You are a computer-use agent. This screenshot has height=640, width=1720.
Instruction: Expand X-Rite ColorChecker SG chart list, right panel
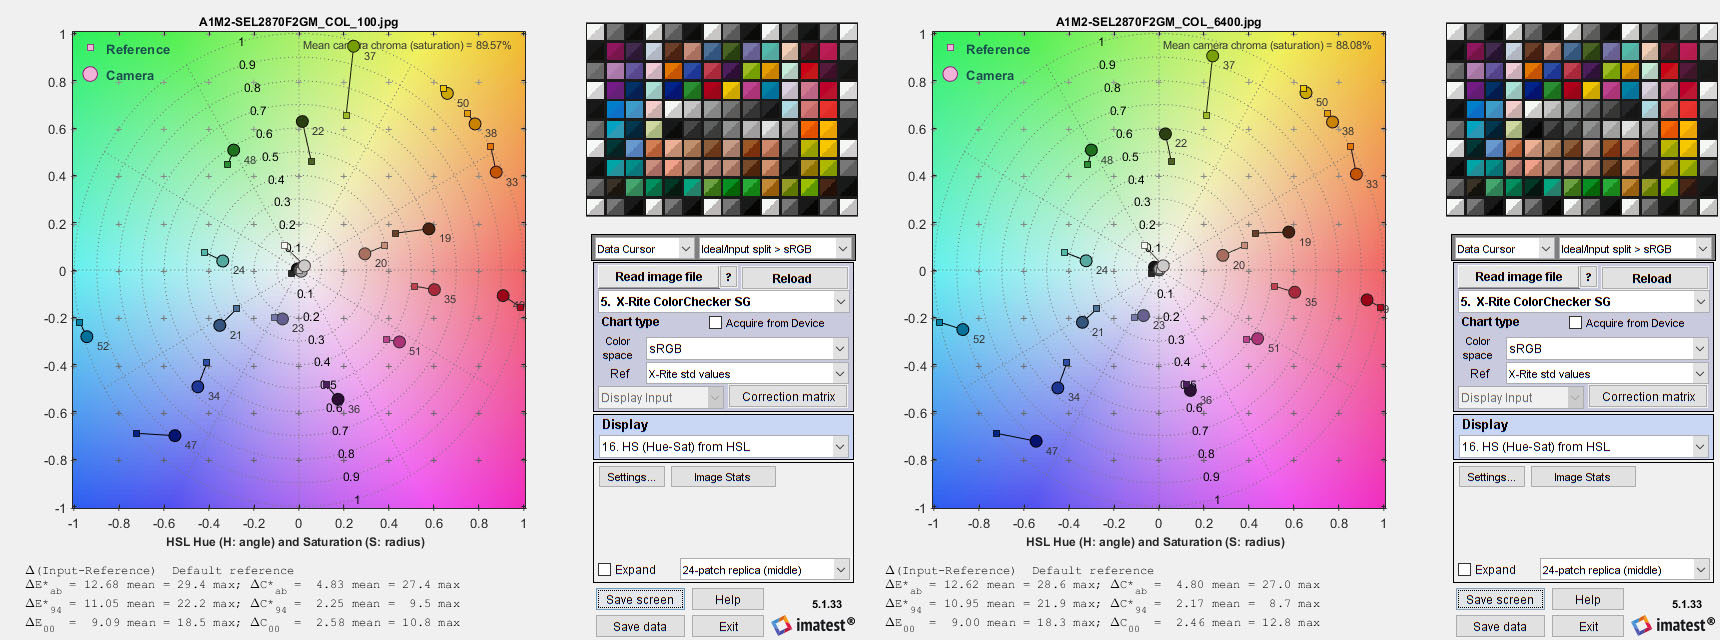click(1700, 301)
